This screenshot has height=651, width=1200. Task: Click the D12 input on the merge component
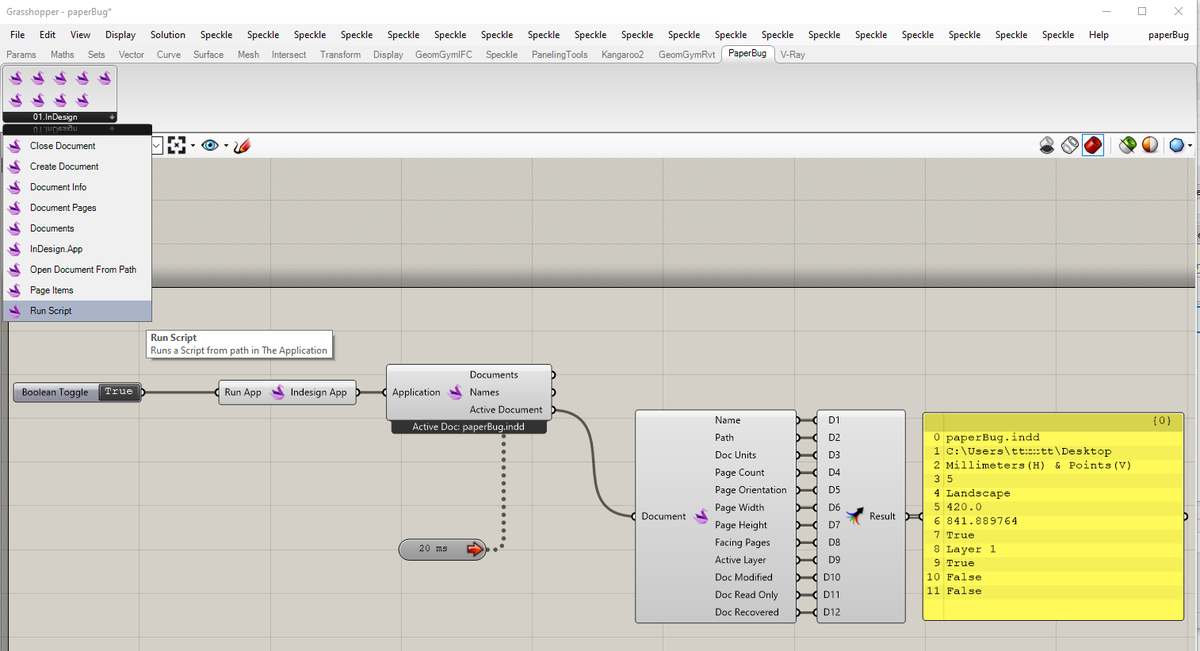coord(834,612)
